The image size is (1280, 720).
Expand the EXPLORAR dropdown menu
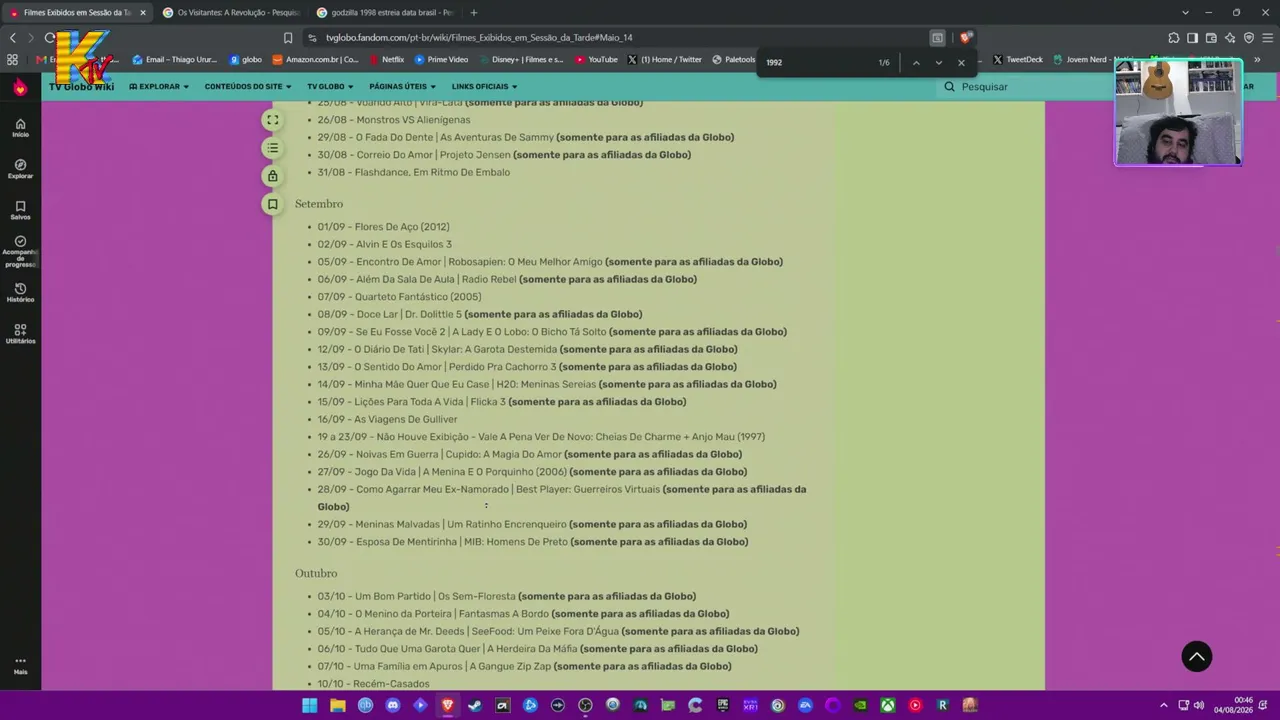click(x=159, y=87)
